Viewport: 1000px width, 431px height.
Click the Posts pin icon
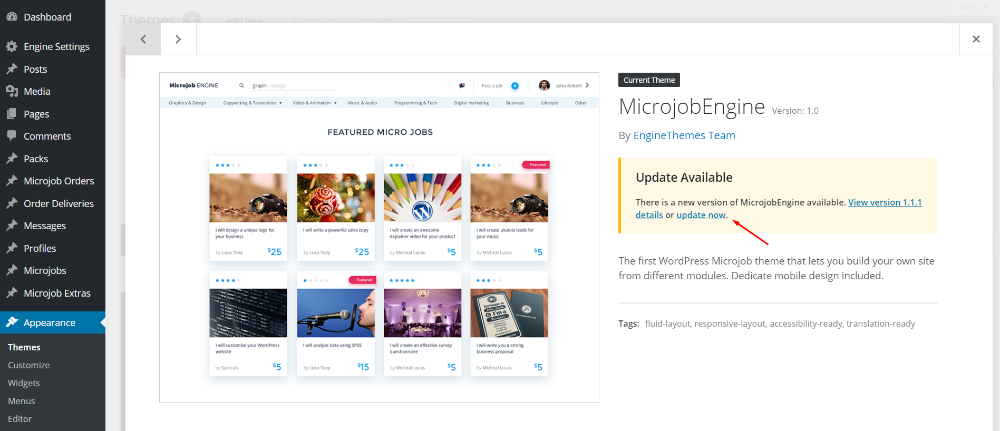click(x=11, y=69)
